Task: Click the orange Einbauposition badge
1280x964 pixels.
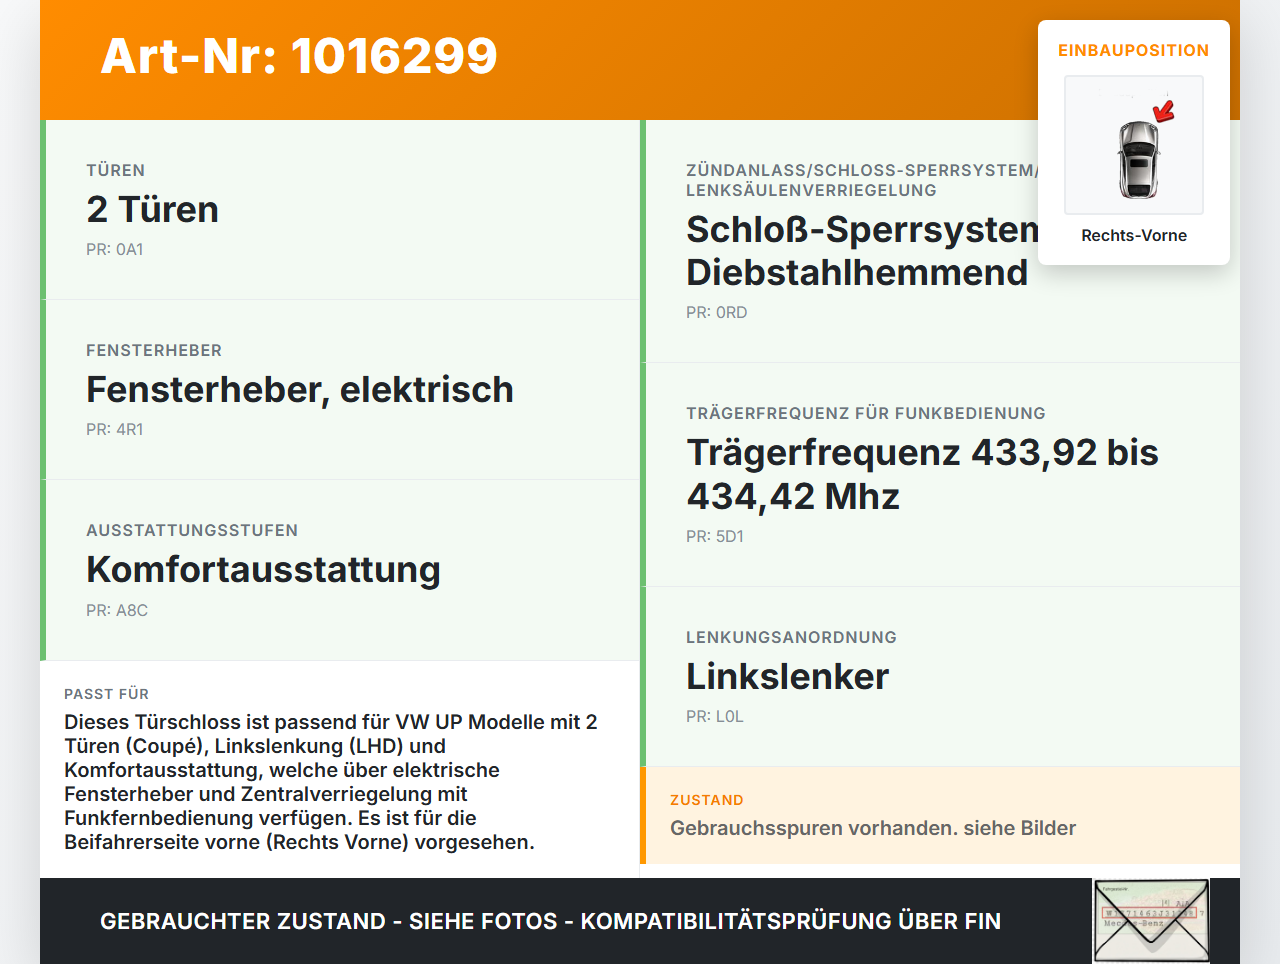Action: [1133, 49]
